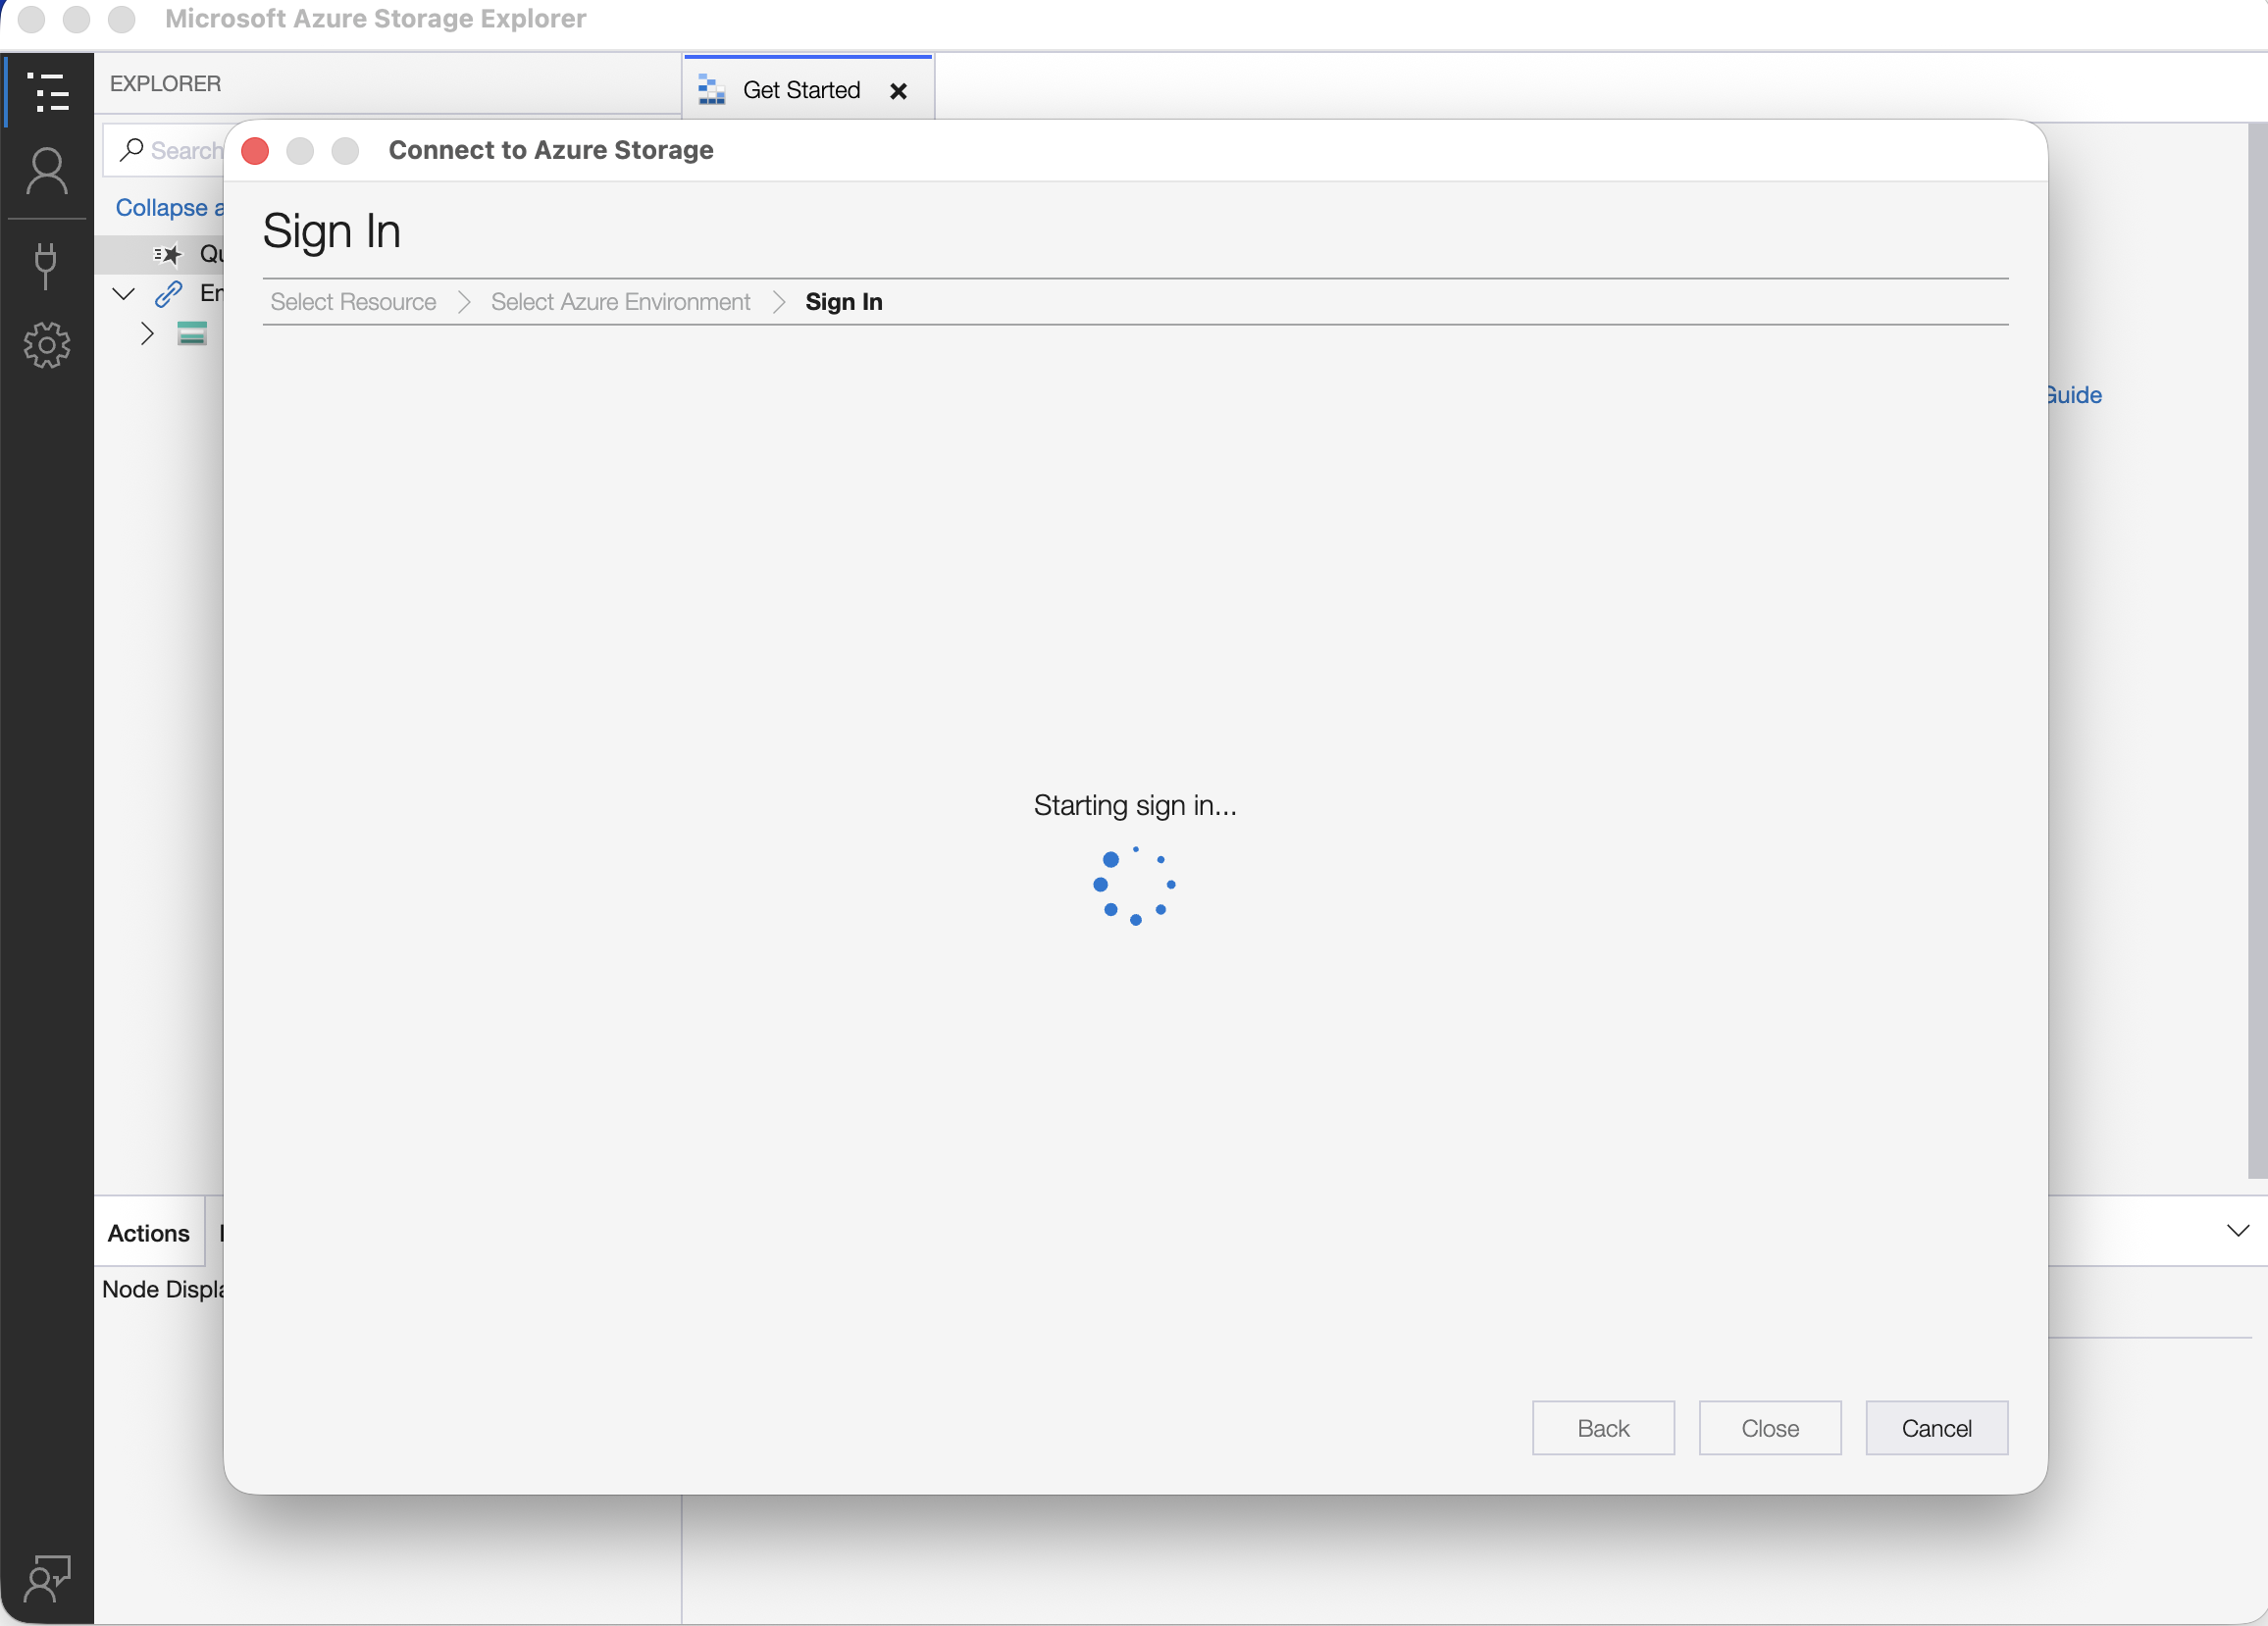
Task: Select the storage account icon in tree
Action: [192, 334]
